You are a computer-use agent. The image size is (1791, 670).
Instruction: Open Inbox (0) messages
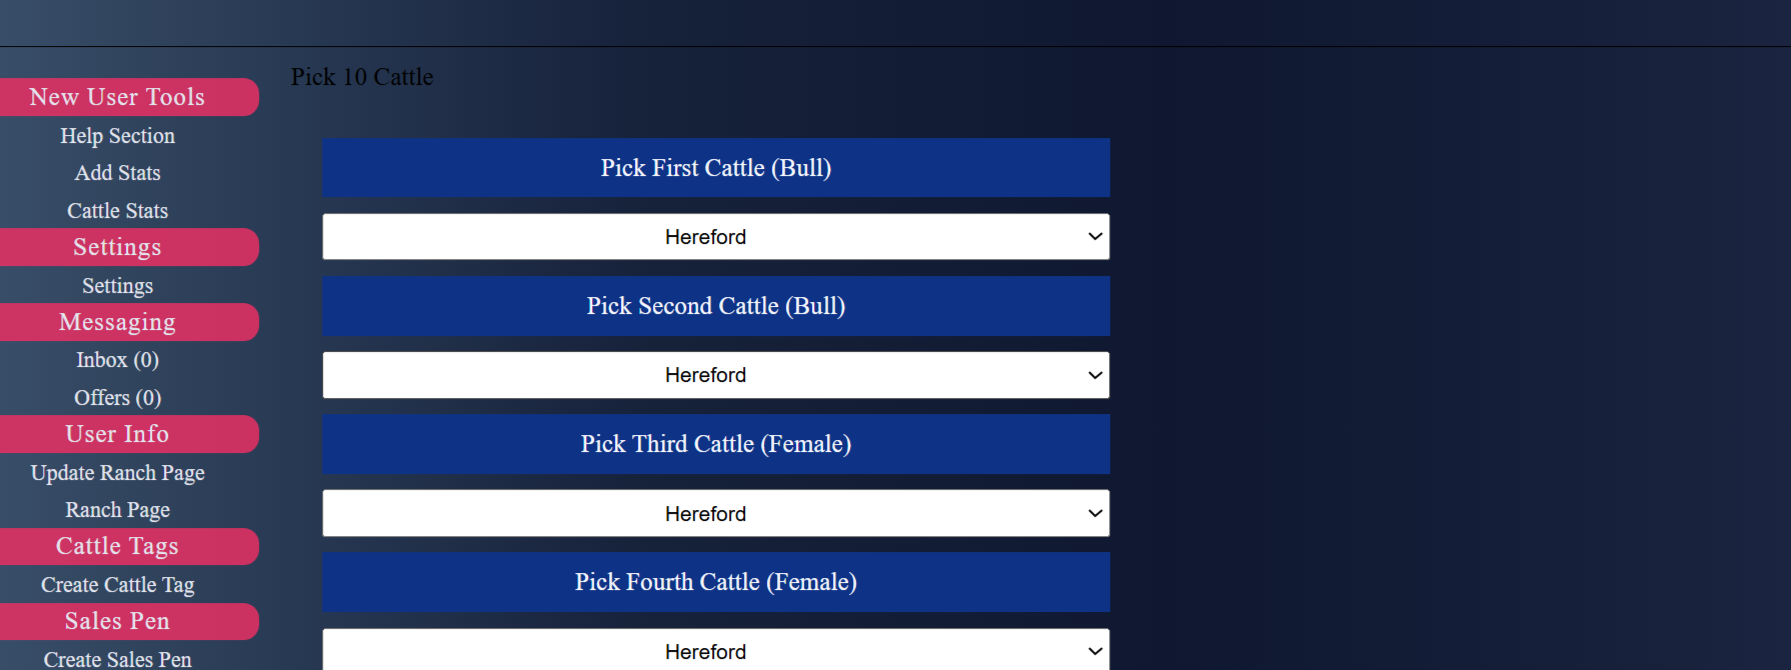coord(117,360)
